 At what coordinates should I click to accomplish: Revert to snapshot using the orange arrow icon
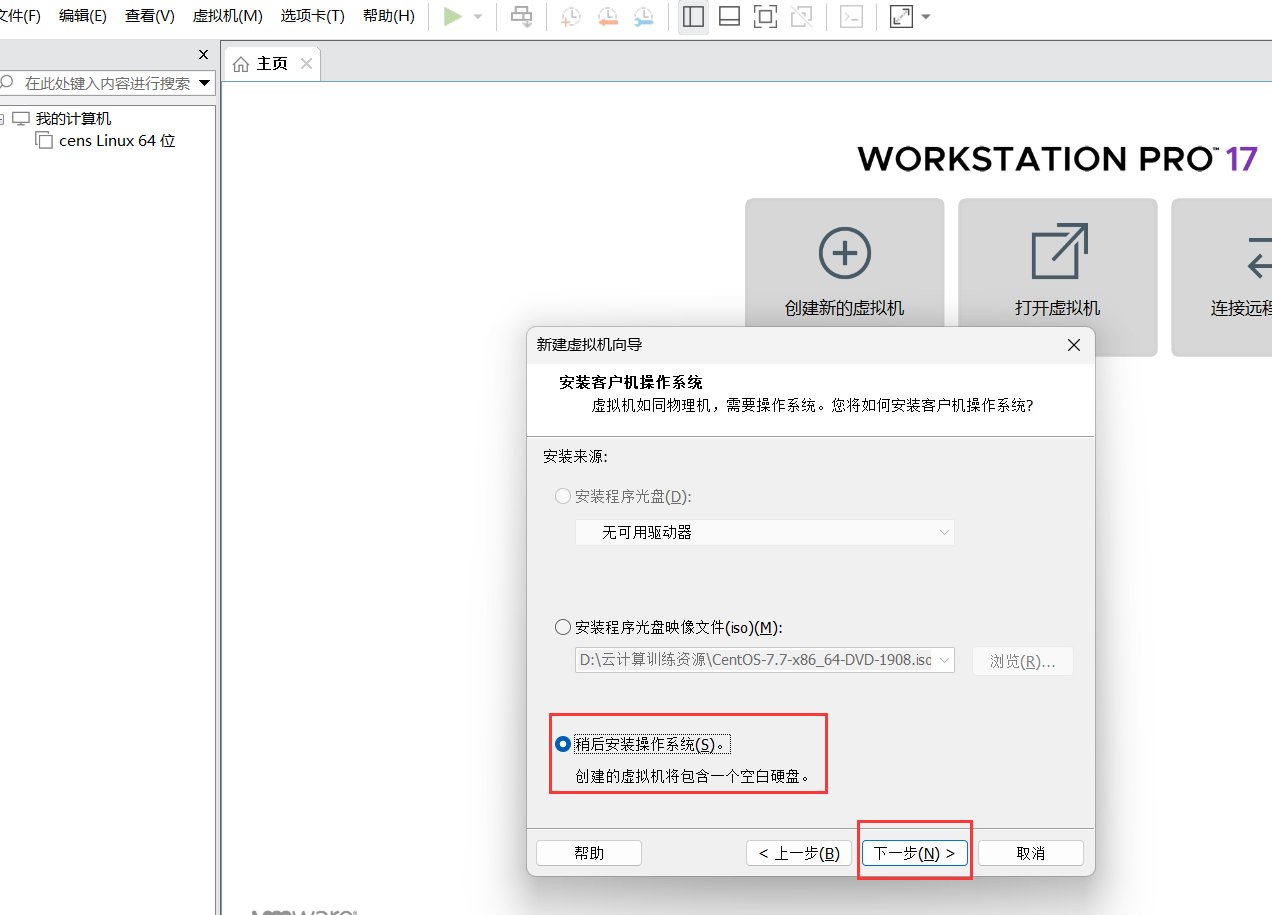click(607, 16)
